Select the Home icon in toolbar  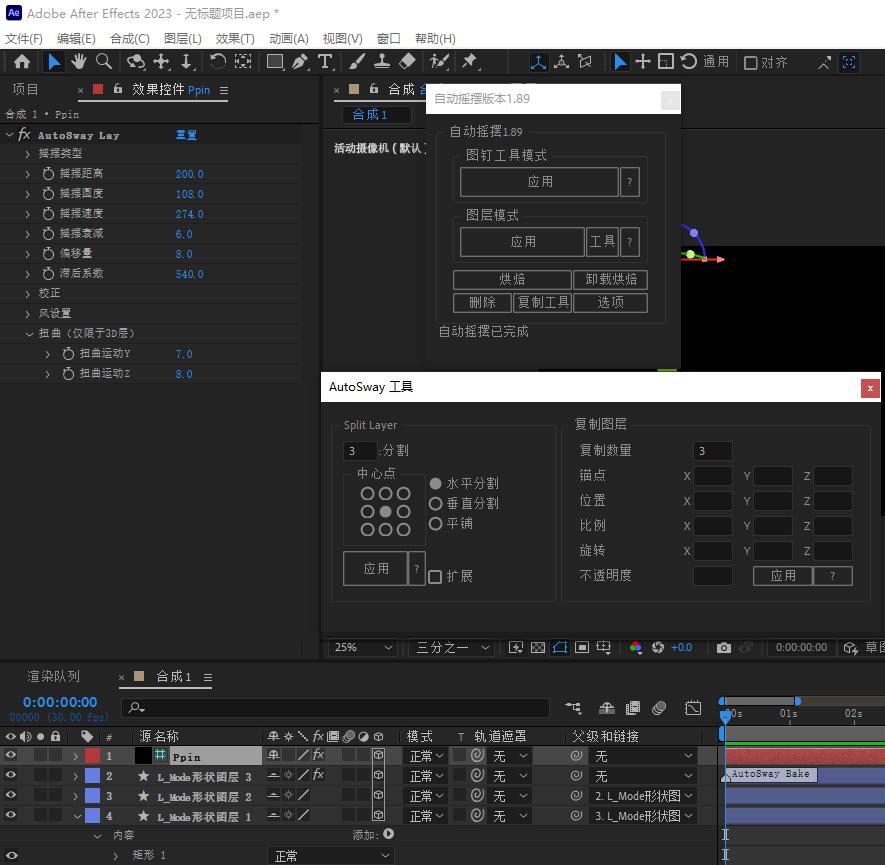(x=22, y=62)
